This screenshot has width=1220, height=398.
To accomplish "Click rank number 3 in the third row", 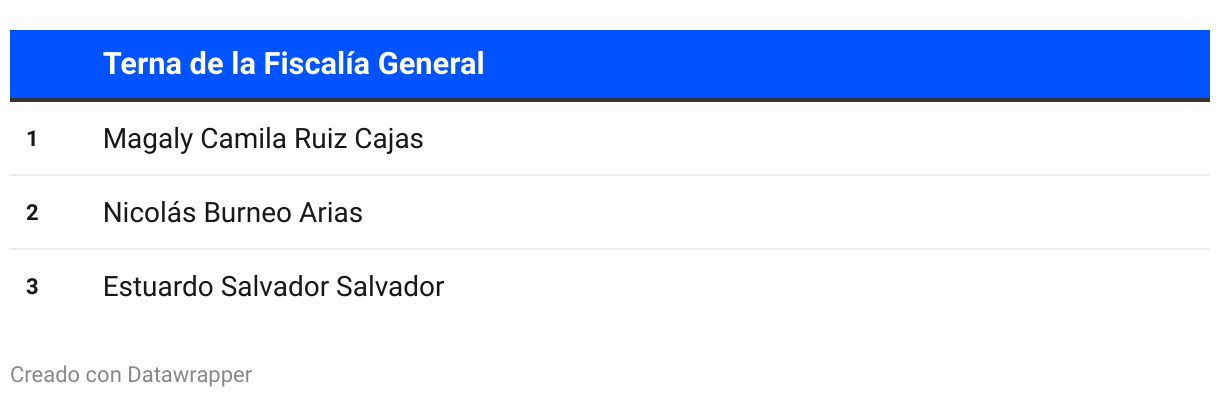I will click(32, 287).
